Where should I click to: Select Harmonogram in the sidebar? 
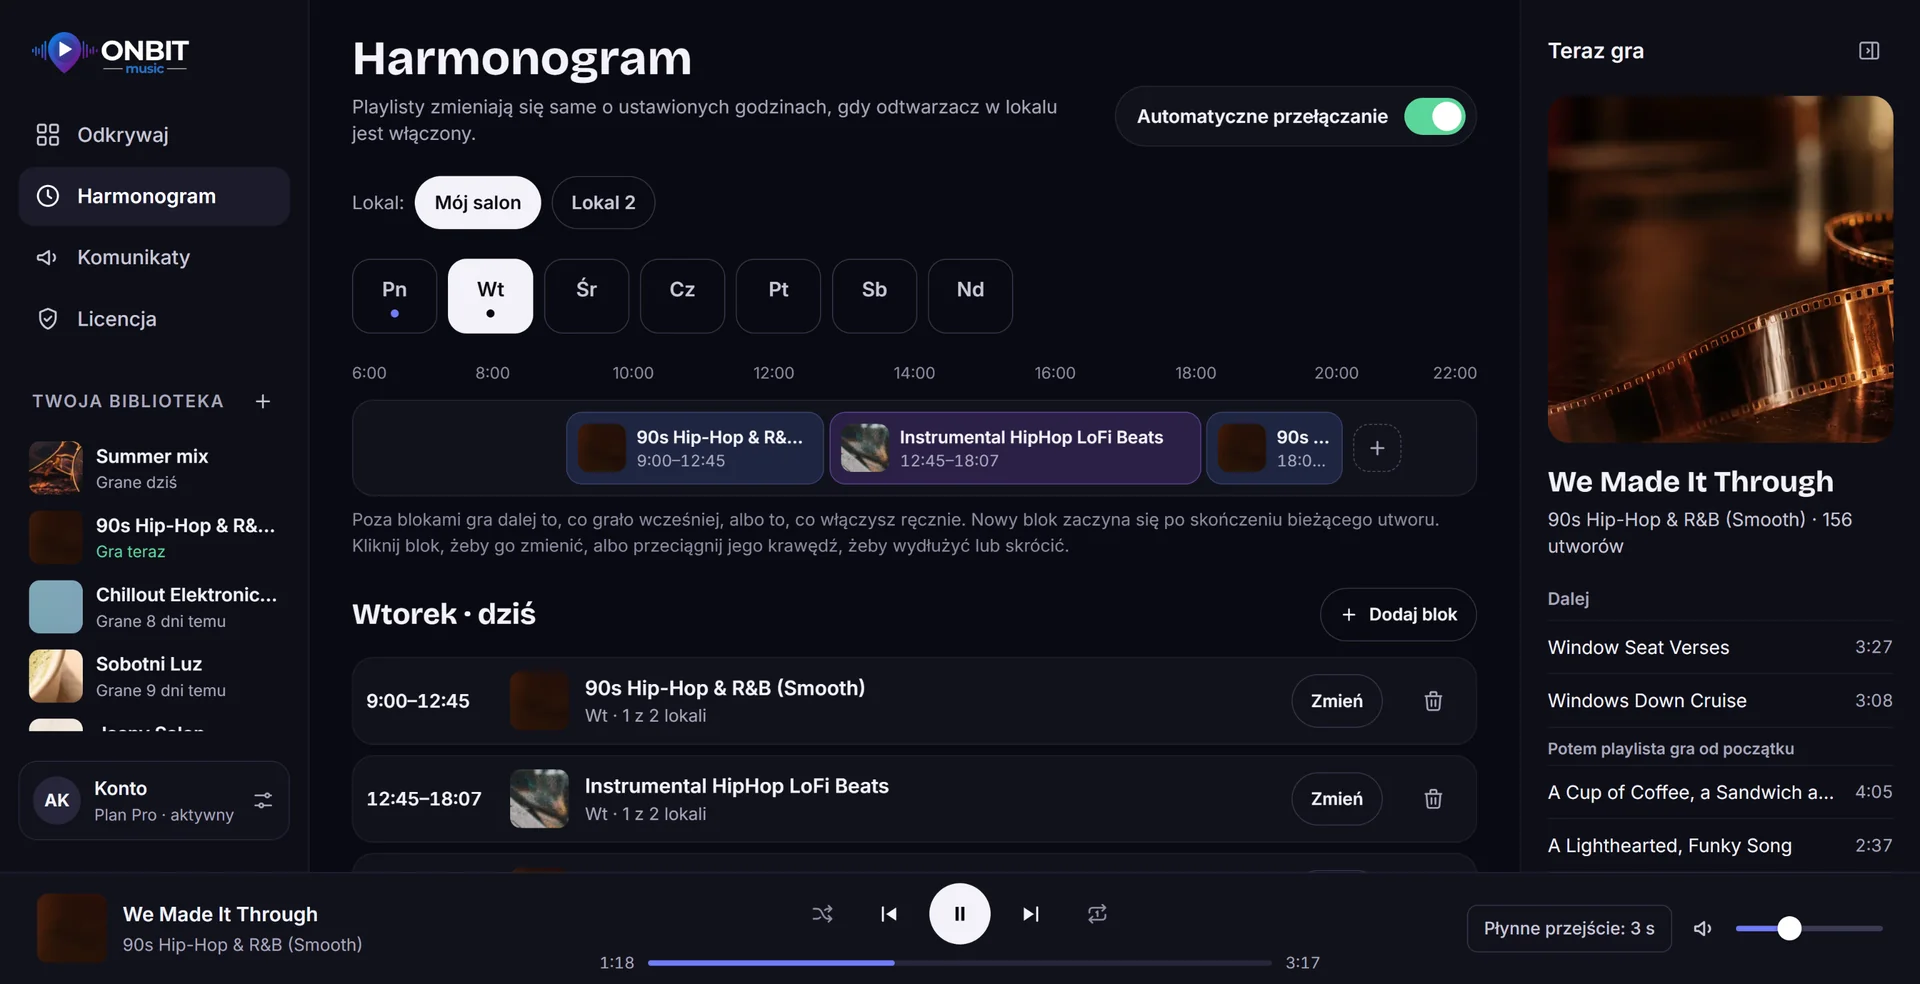click(x=154, y=196)
